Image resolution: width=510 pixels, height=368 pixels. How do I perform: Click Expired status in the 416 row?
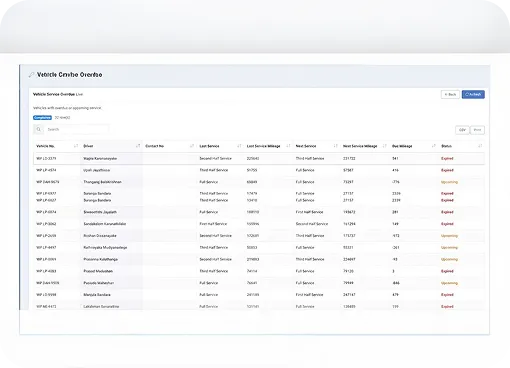click(x=447, y=170)
